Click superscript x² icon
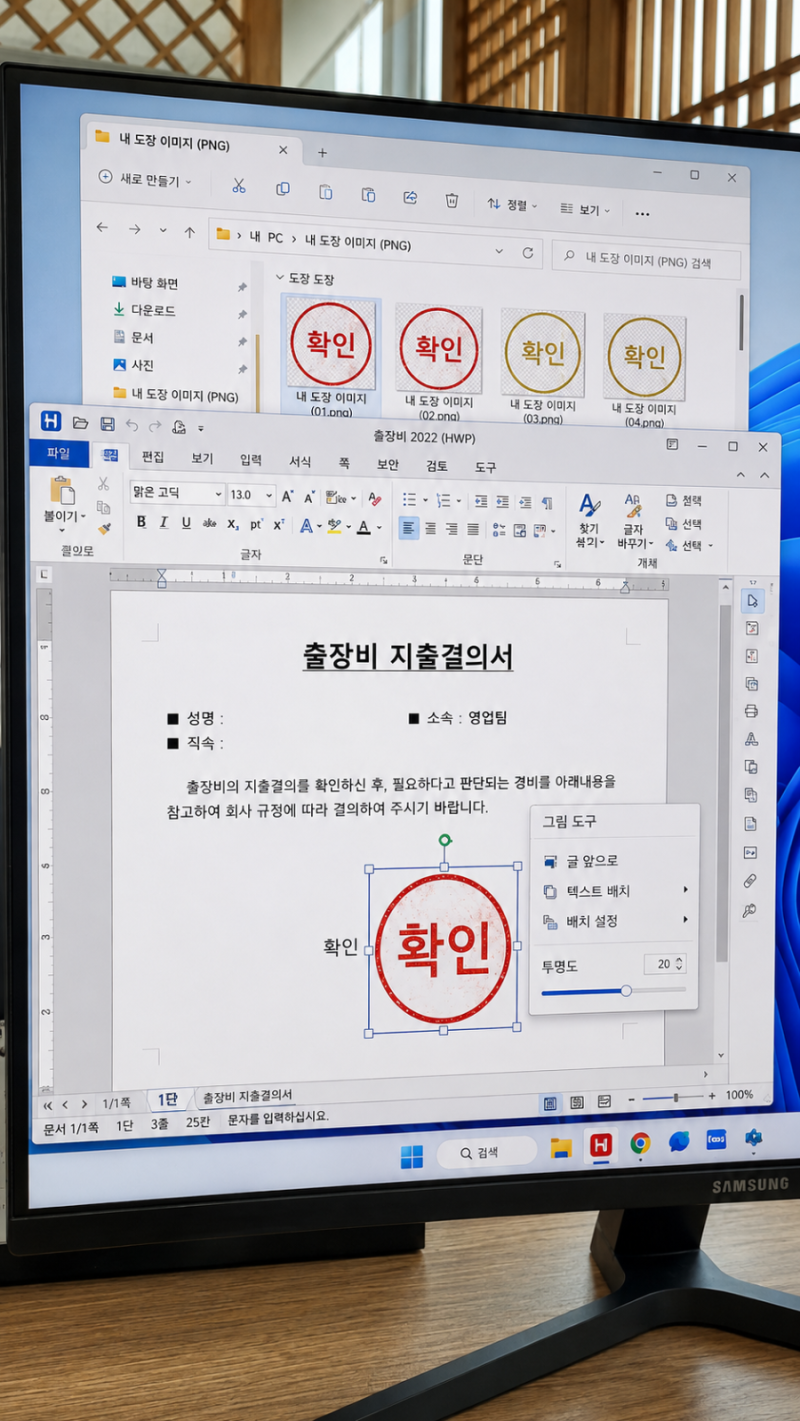 (x=279, y=524)
